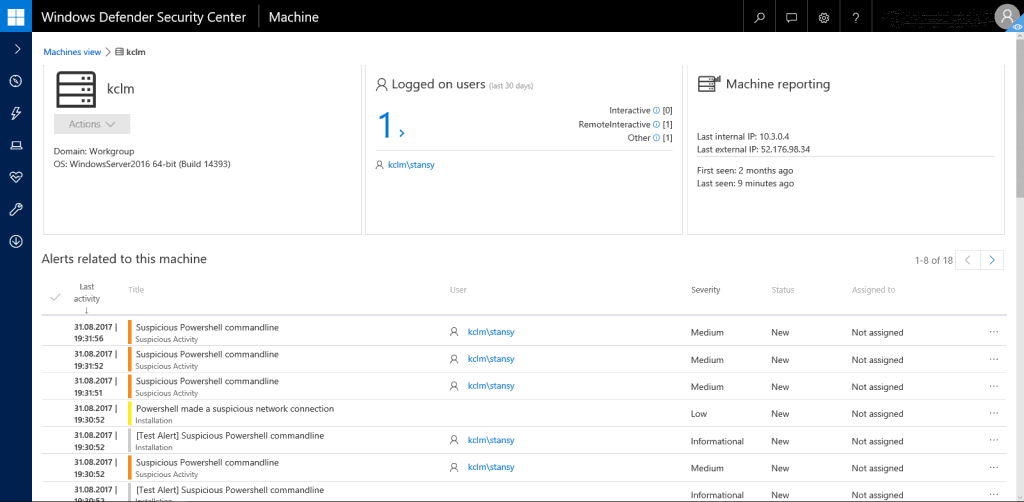This screenshot has width=1024, height=502.
Task: Open the user account avatar menu
Action: (1007, 15)
